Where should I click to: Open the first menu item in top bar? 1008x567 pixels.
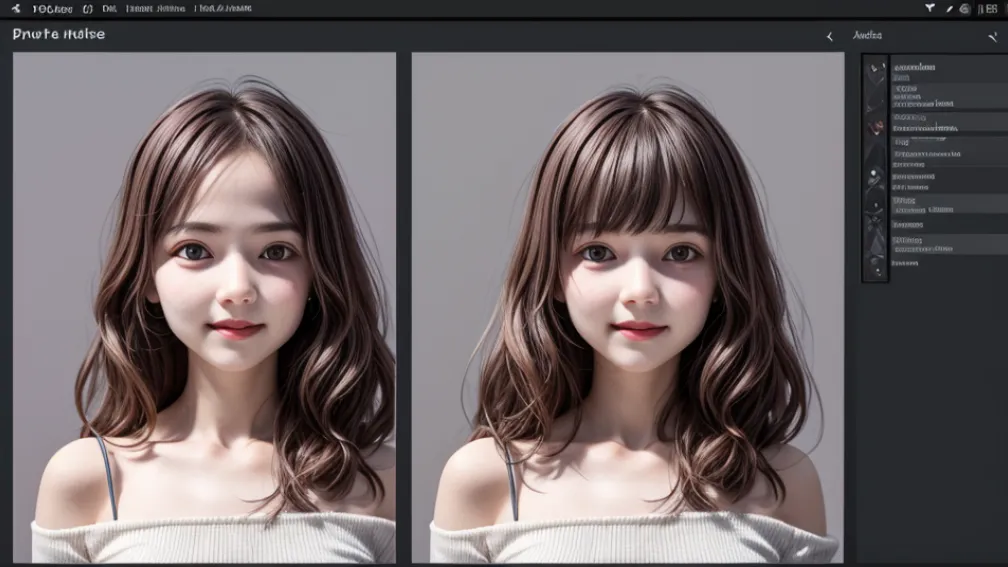tap(52, 9)
